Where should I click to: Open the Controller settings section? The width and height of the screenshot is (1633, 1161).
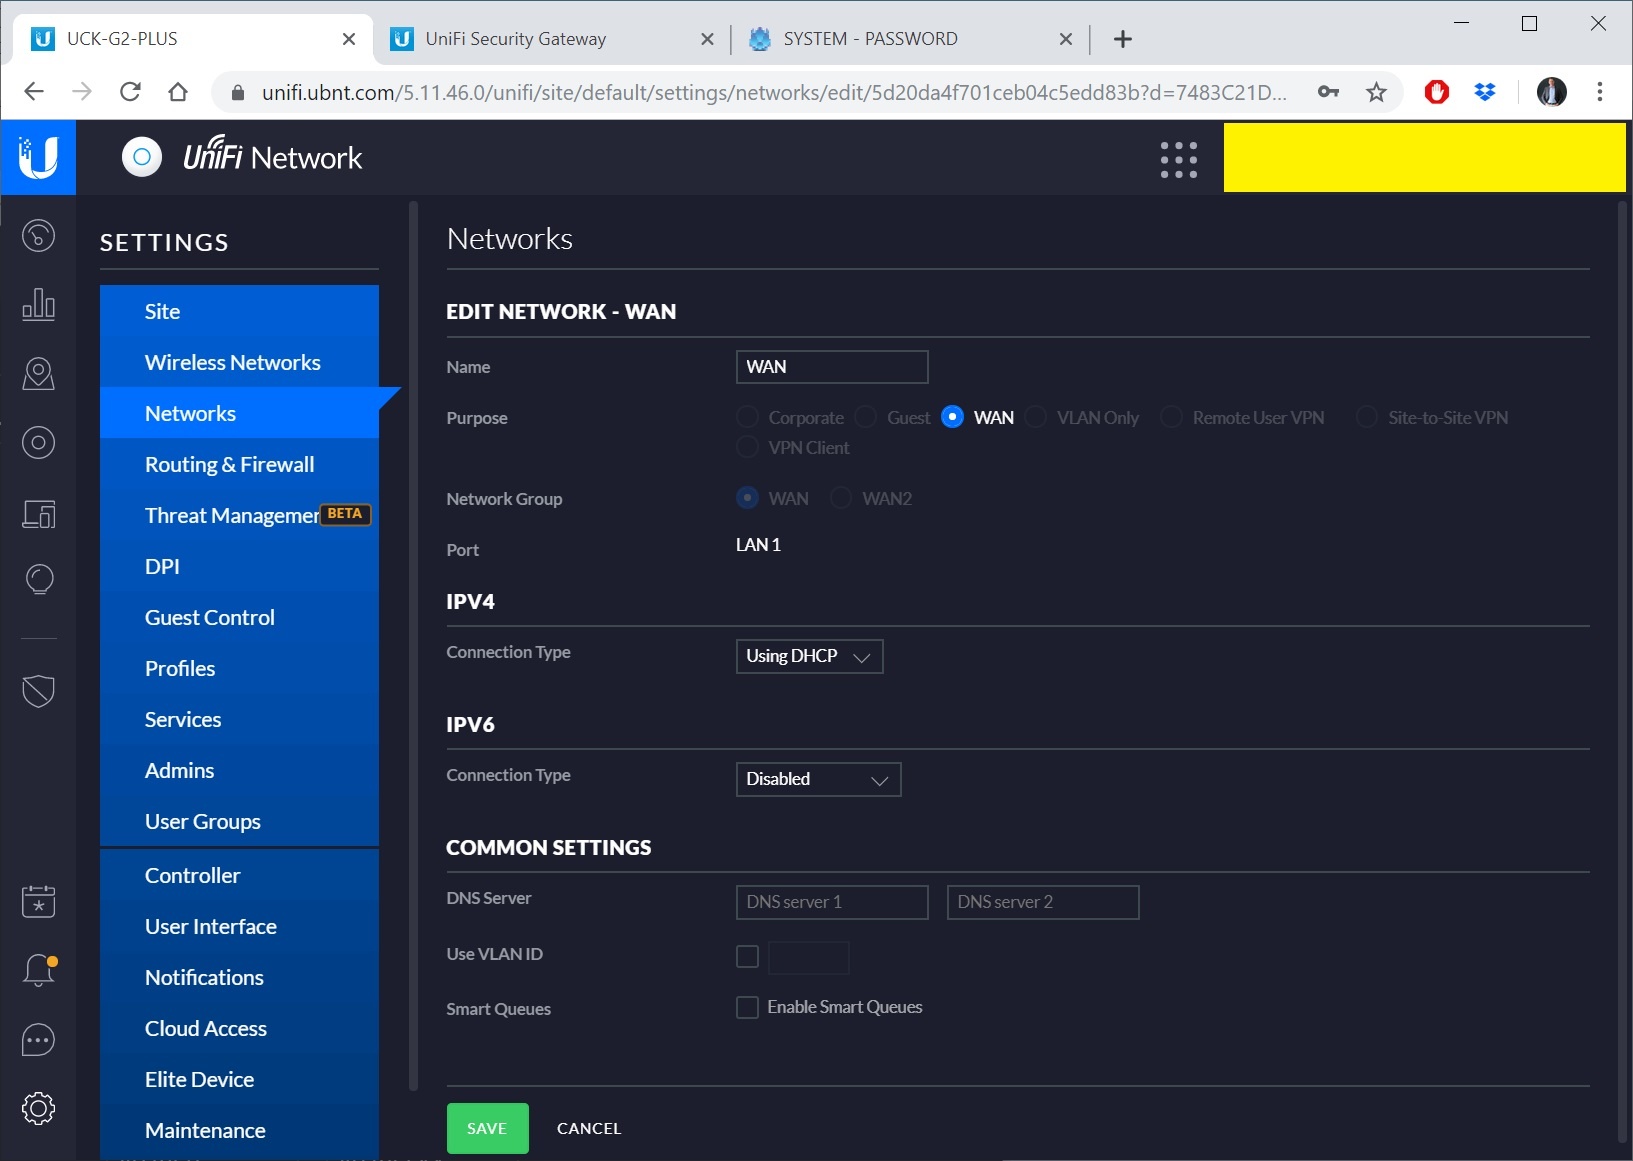tap(239, 875)
